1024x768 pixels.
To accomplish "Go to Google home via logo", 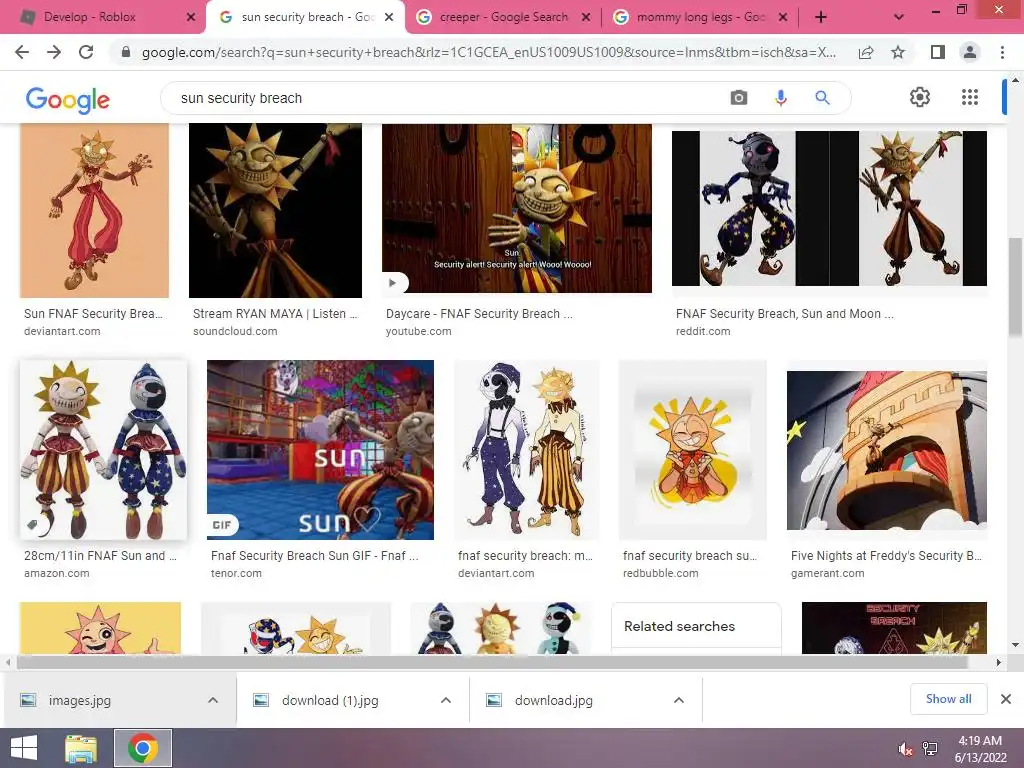I will coord(67,100).
